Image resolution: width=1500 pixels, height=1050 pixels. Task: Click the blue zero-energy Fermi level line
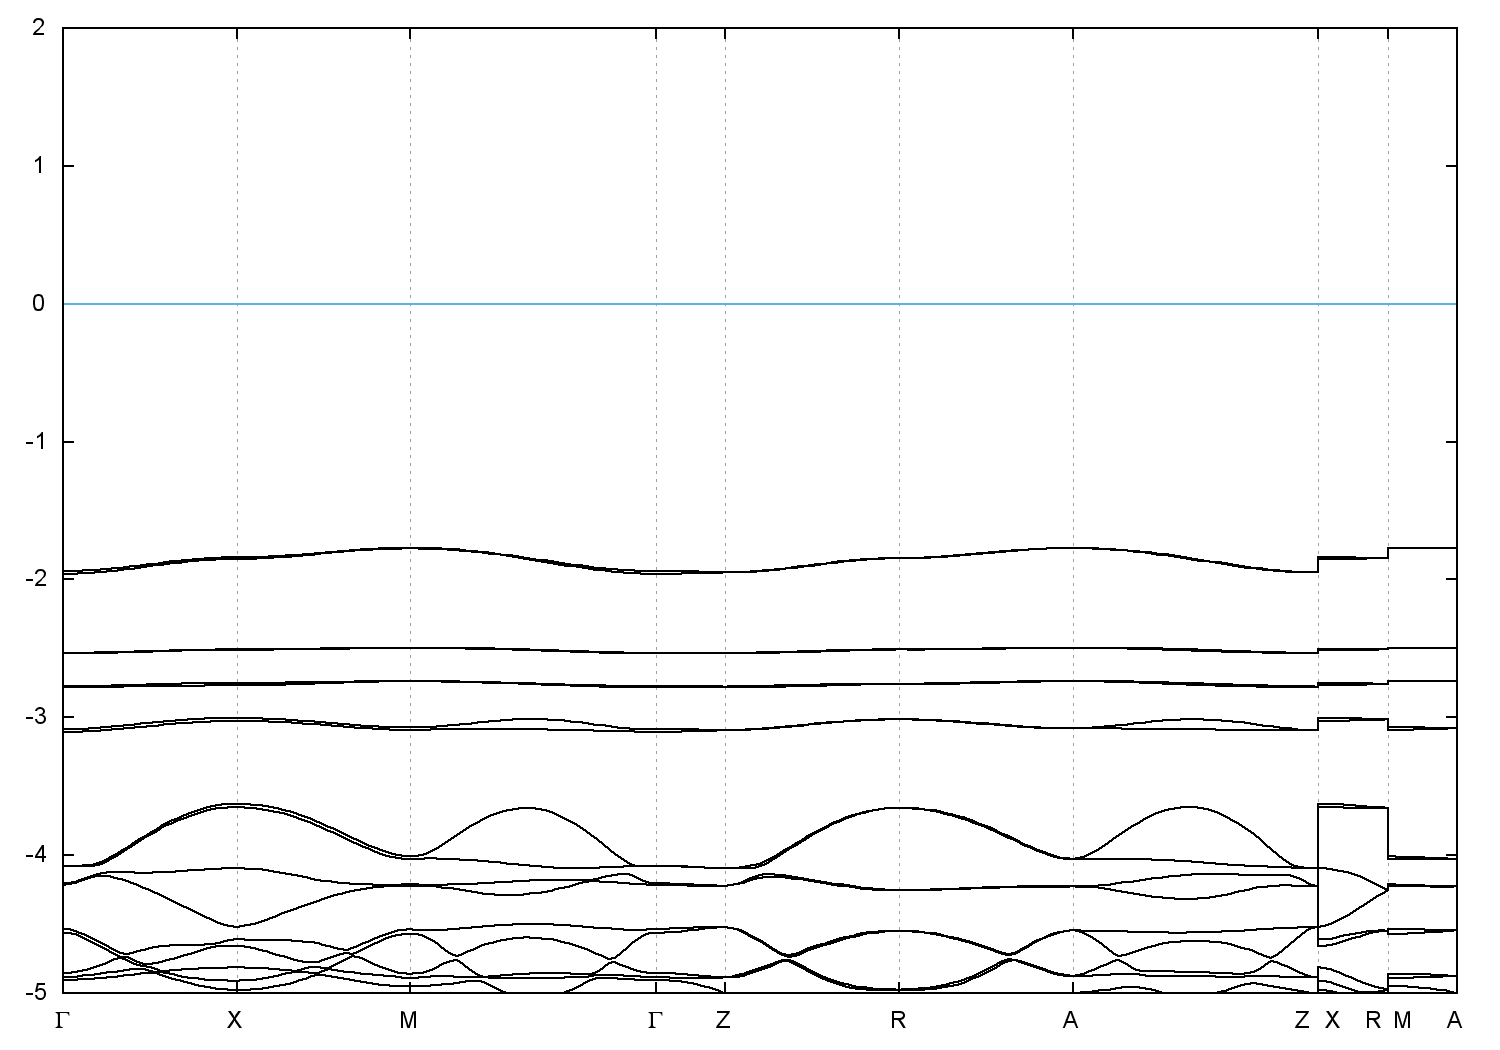[759, 303]
